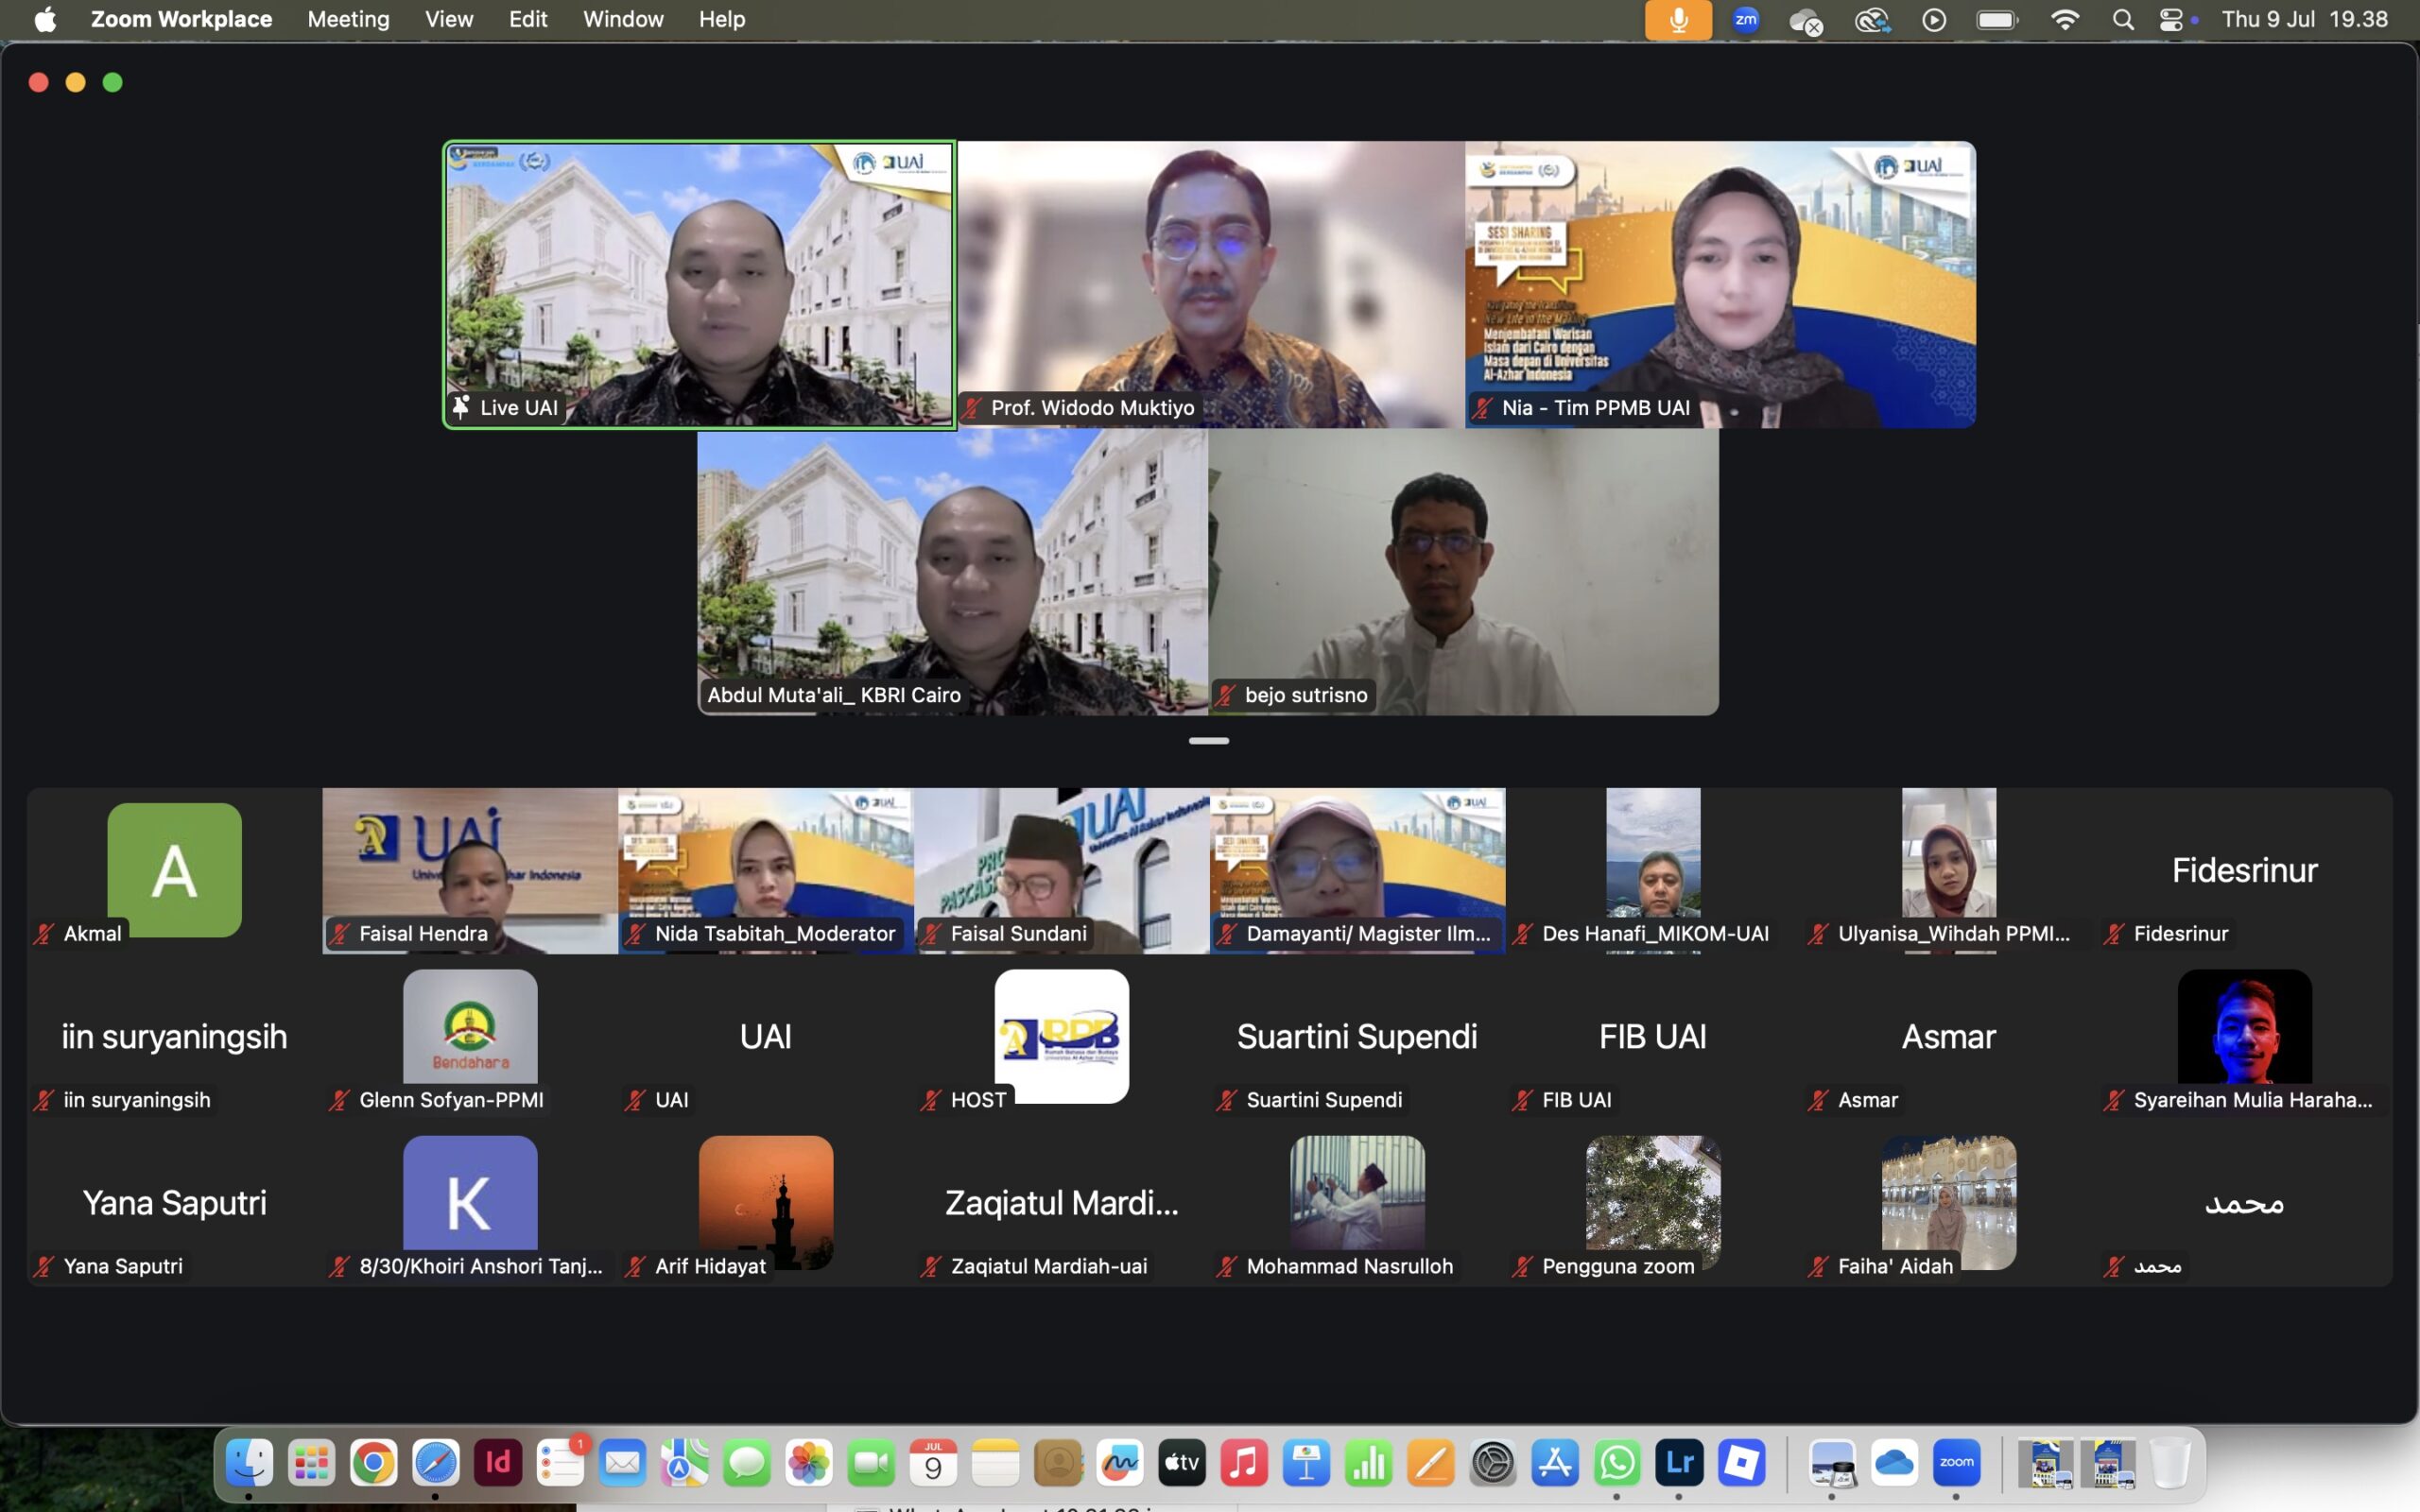This screenshot has height=1512, width=2420.
Task: Click the date and time in menu bar
Action: click(2304, 19)
